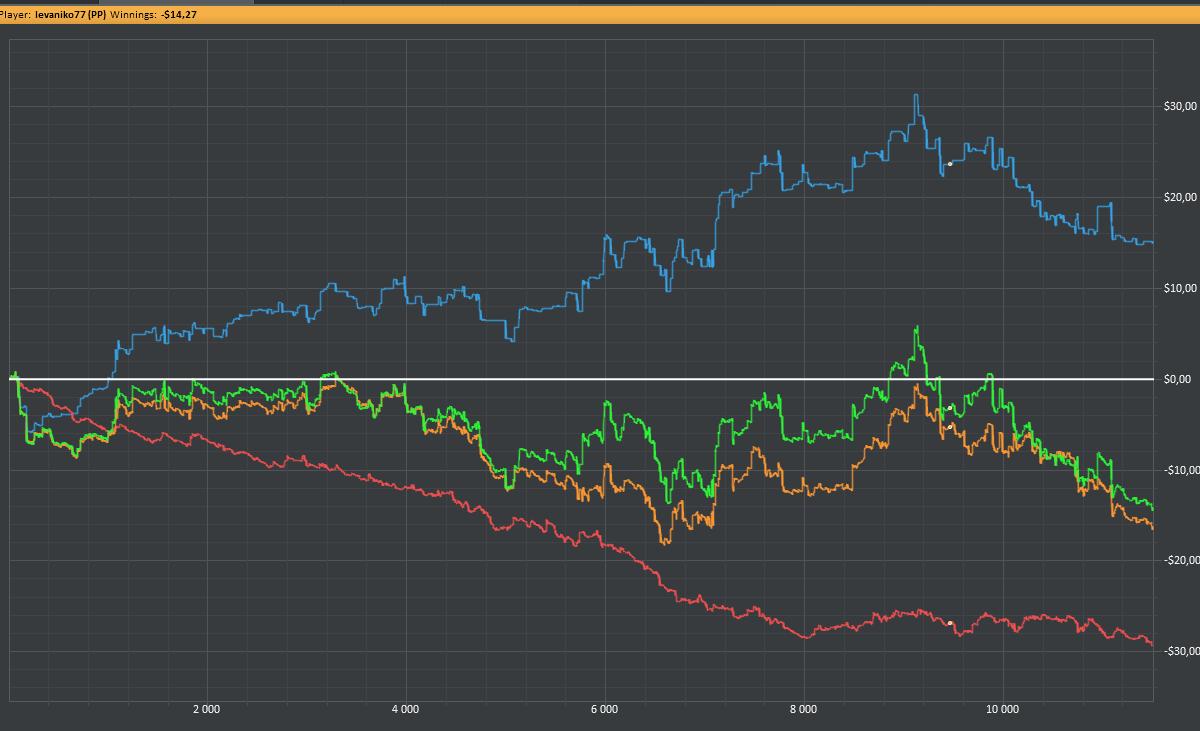The width and height of the screenshot is (1200, 731).
Task: Click the -$30,00 axis label
Action: [x=1180, y=651]
